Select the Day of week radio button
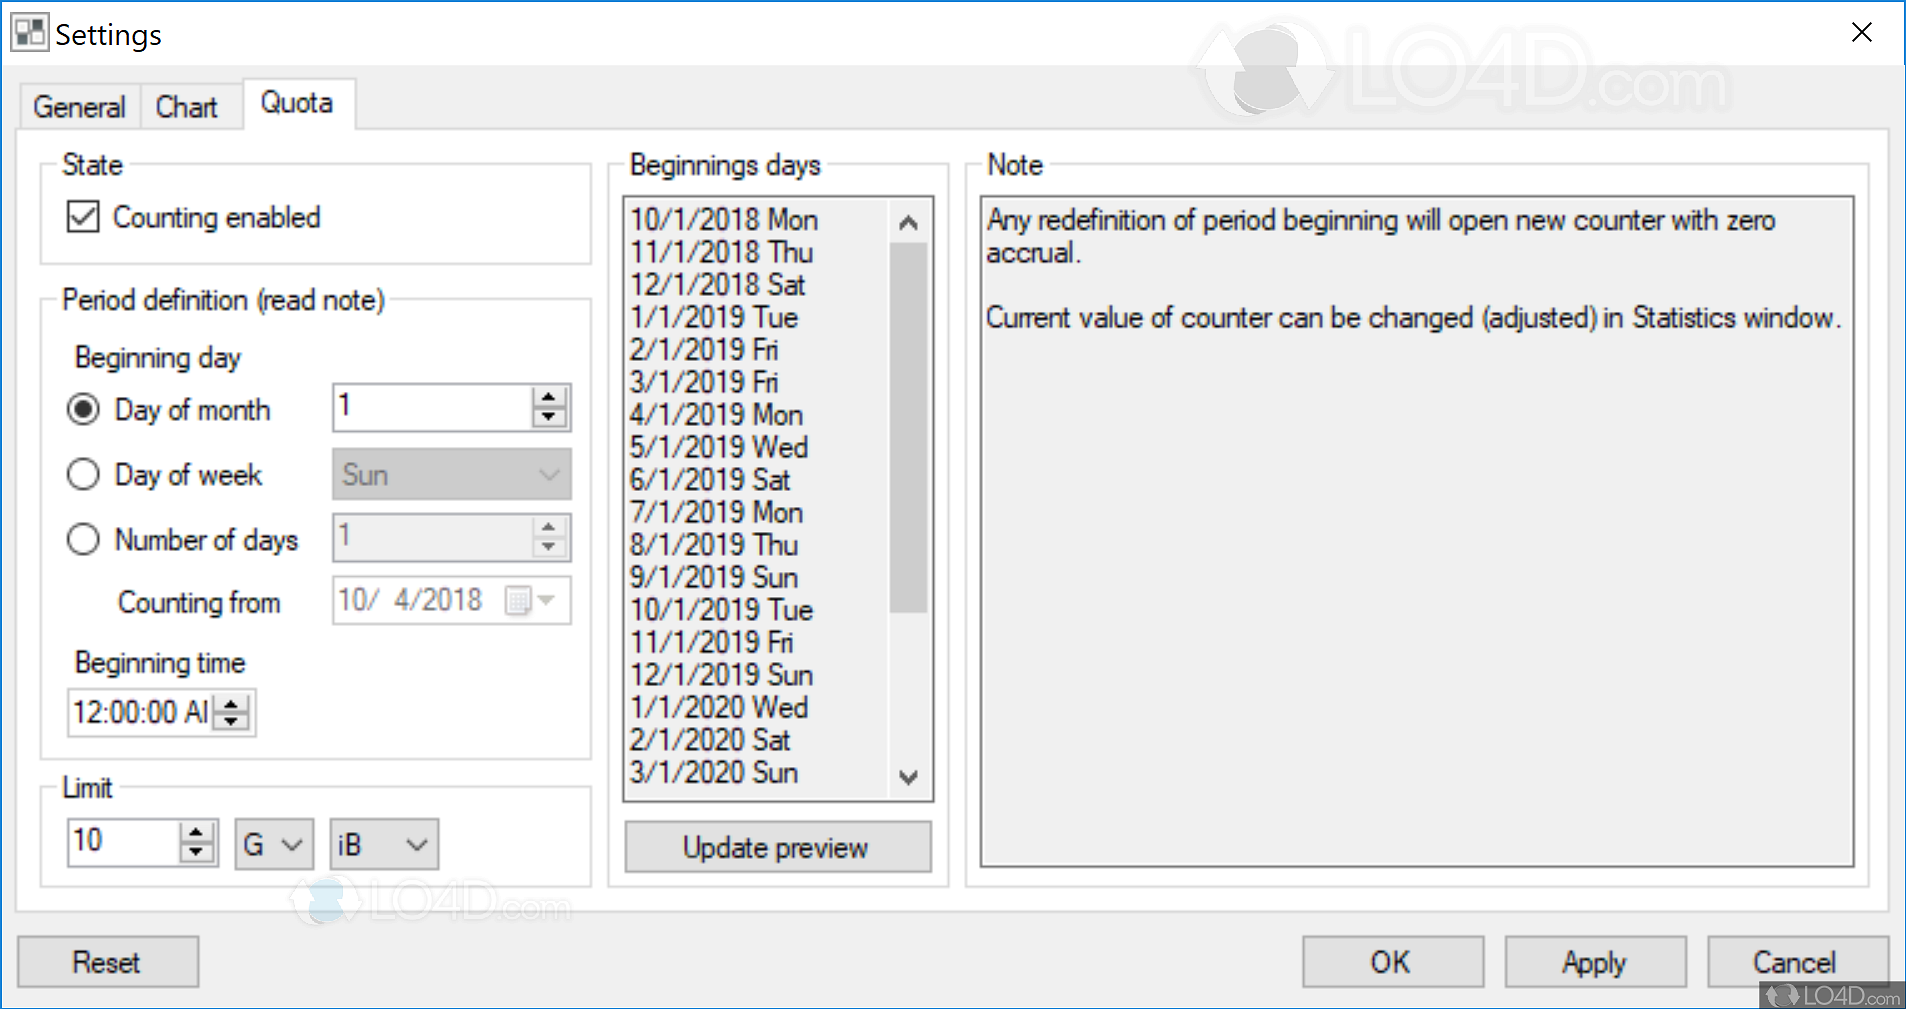 click(83, 474)
